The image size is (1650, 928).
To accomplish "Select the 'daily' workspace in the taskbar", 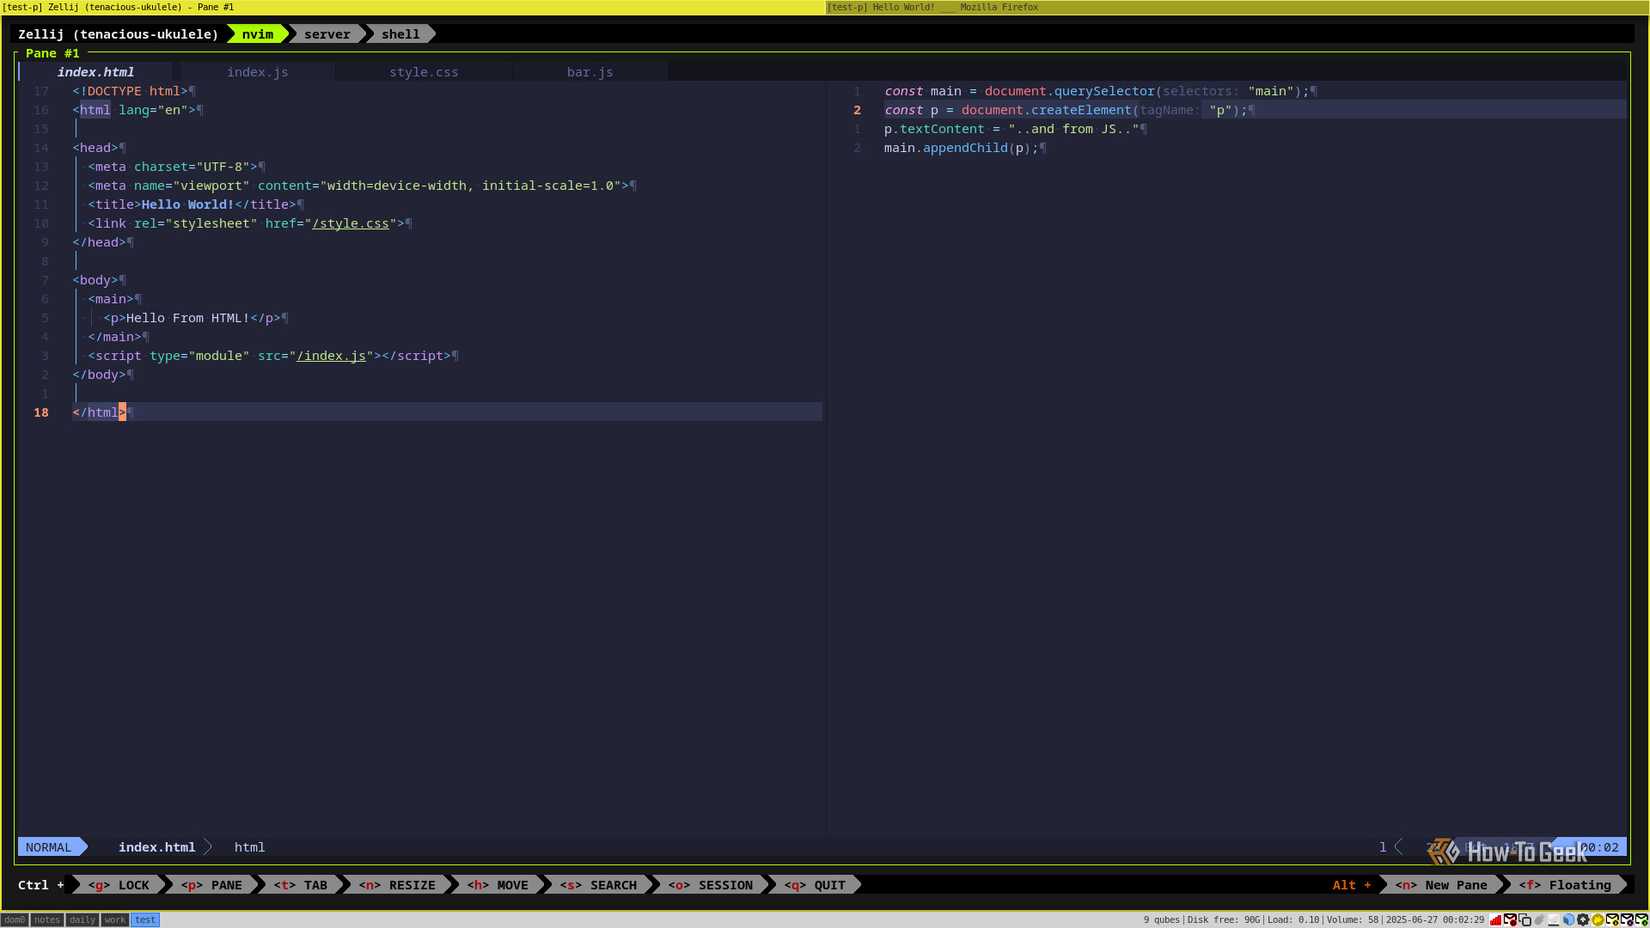I will [81, 920].
